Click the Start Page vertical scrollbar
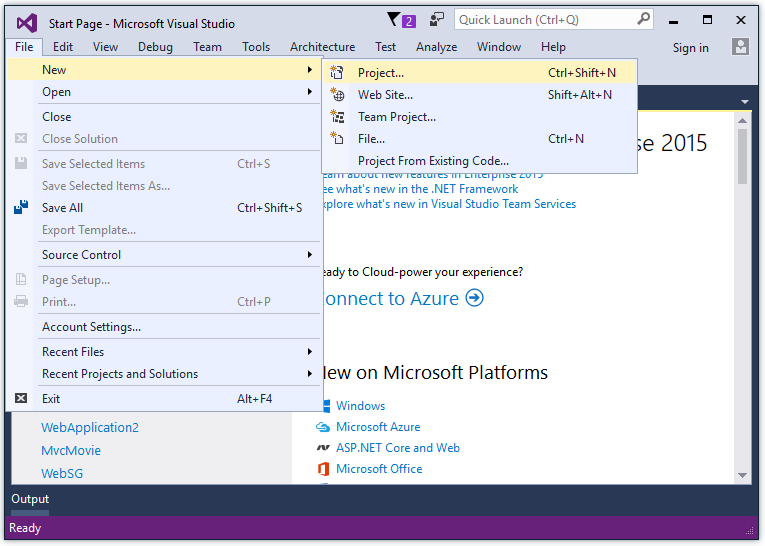 [743, 300]
